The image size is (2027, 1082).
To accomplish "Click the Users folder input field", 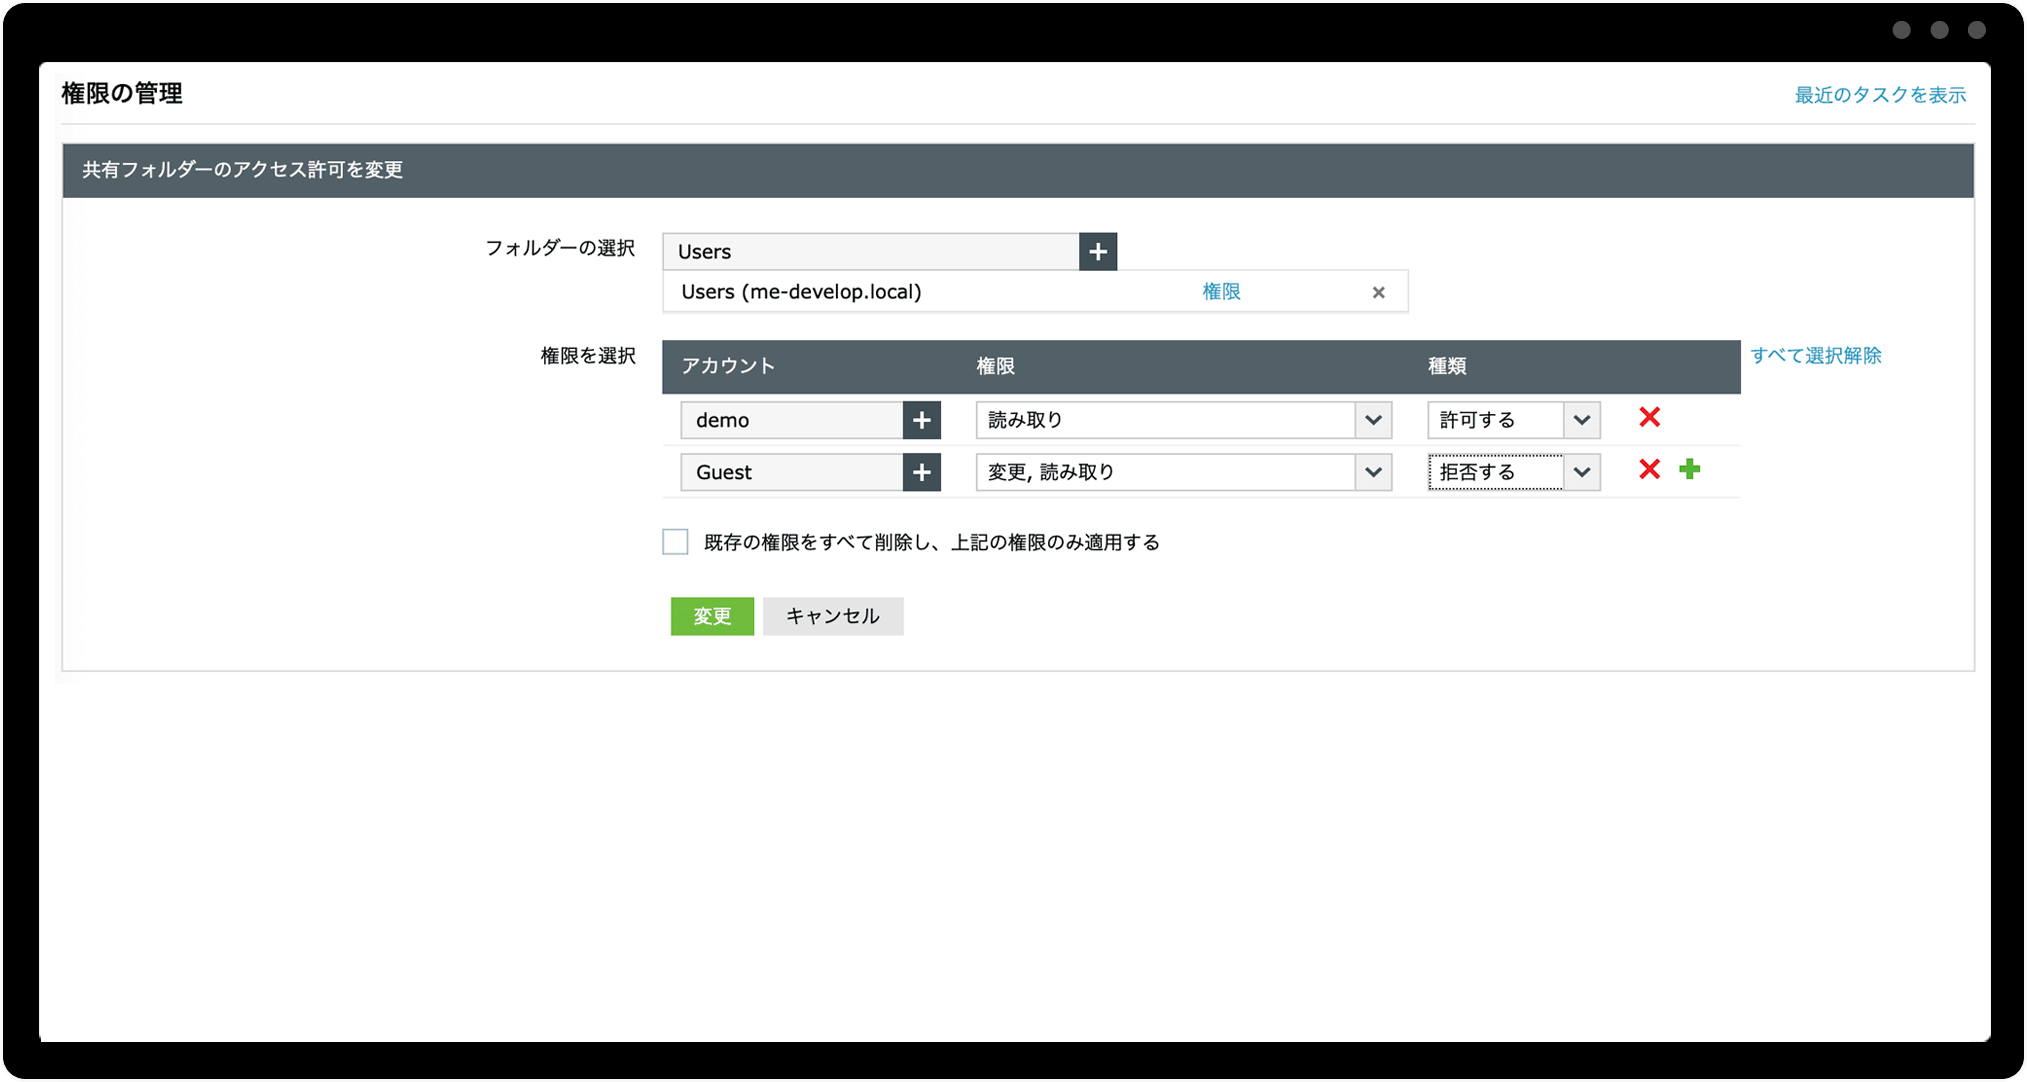I will click(870, 252).
